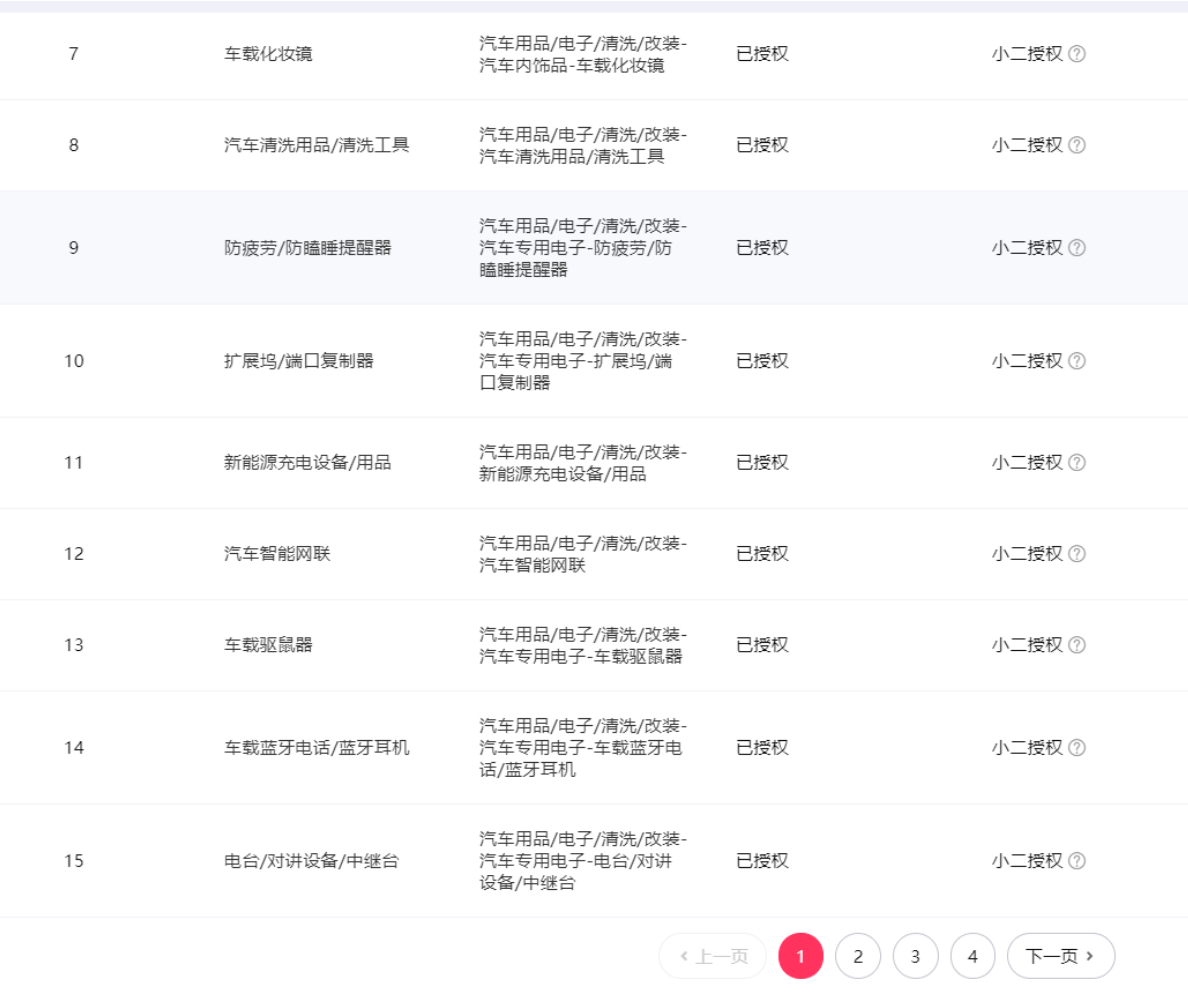1188x992 pixels.
Task: Show authorization help for row 12
Action: click(1077, 554)
